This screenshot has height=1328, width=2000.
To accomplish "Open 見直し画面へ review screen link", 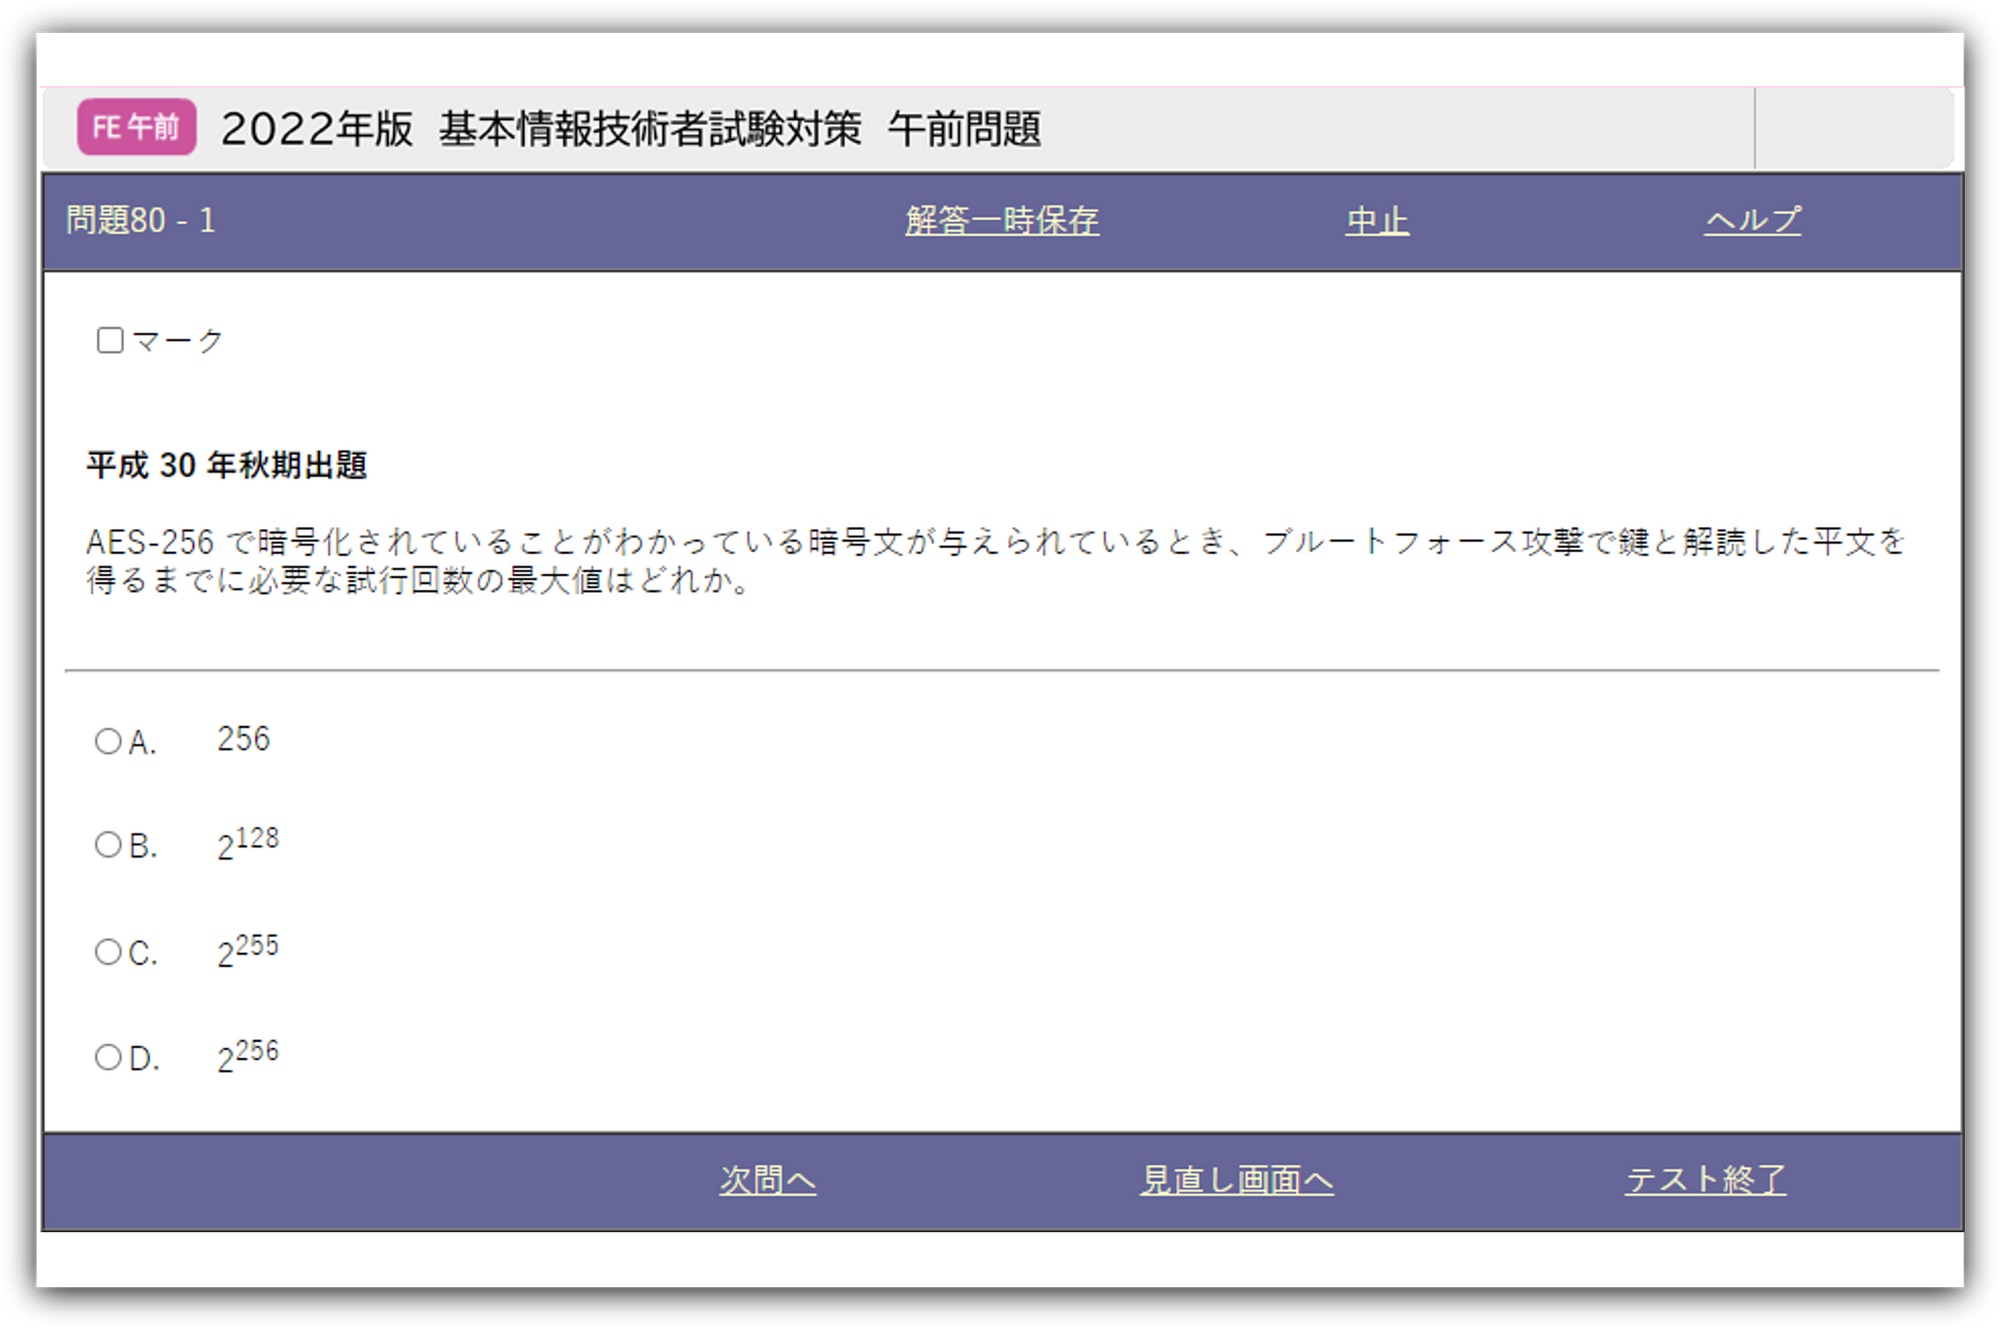I will click(1236, 1180).
